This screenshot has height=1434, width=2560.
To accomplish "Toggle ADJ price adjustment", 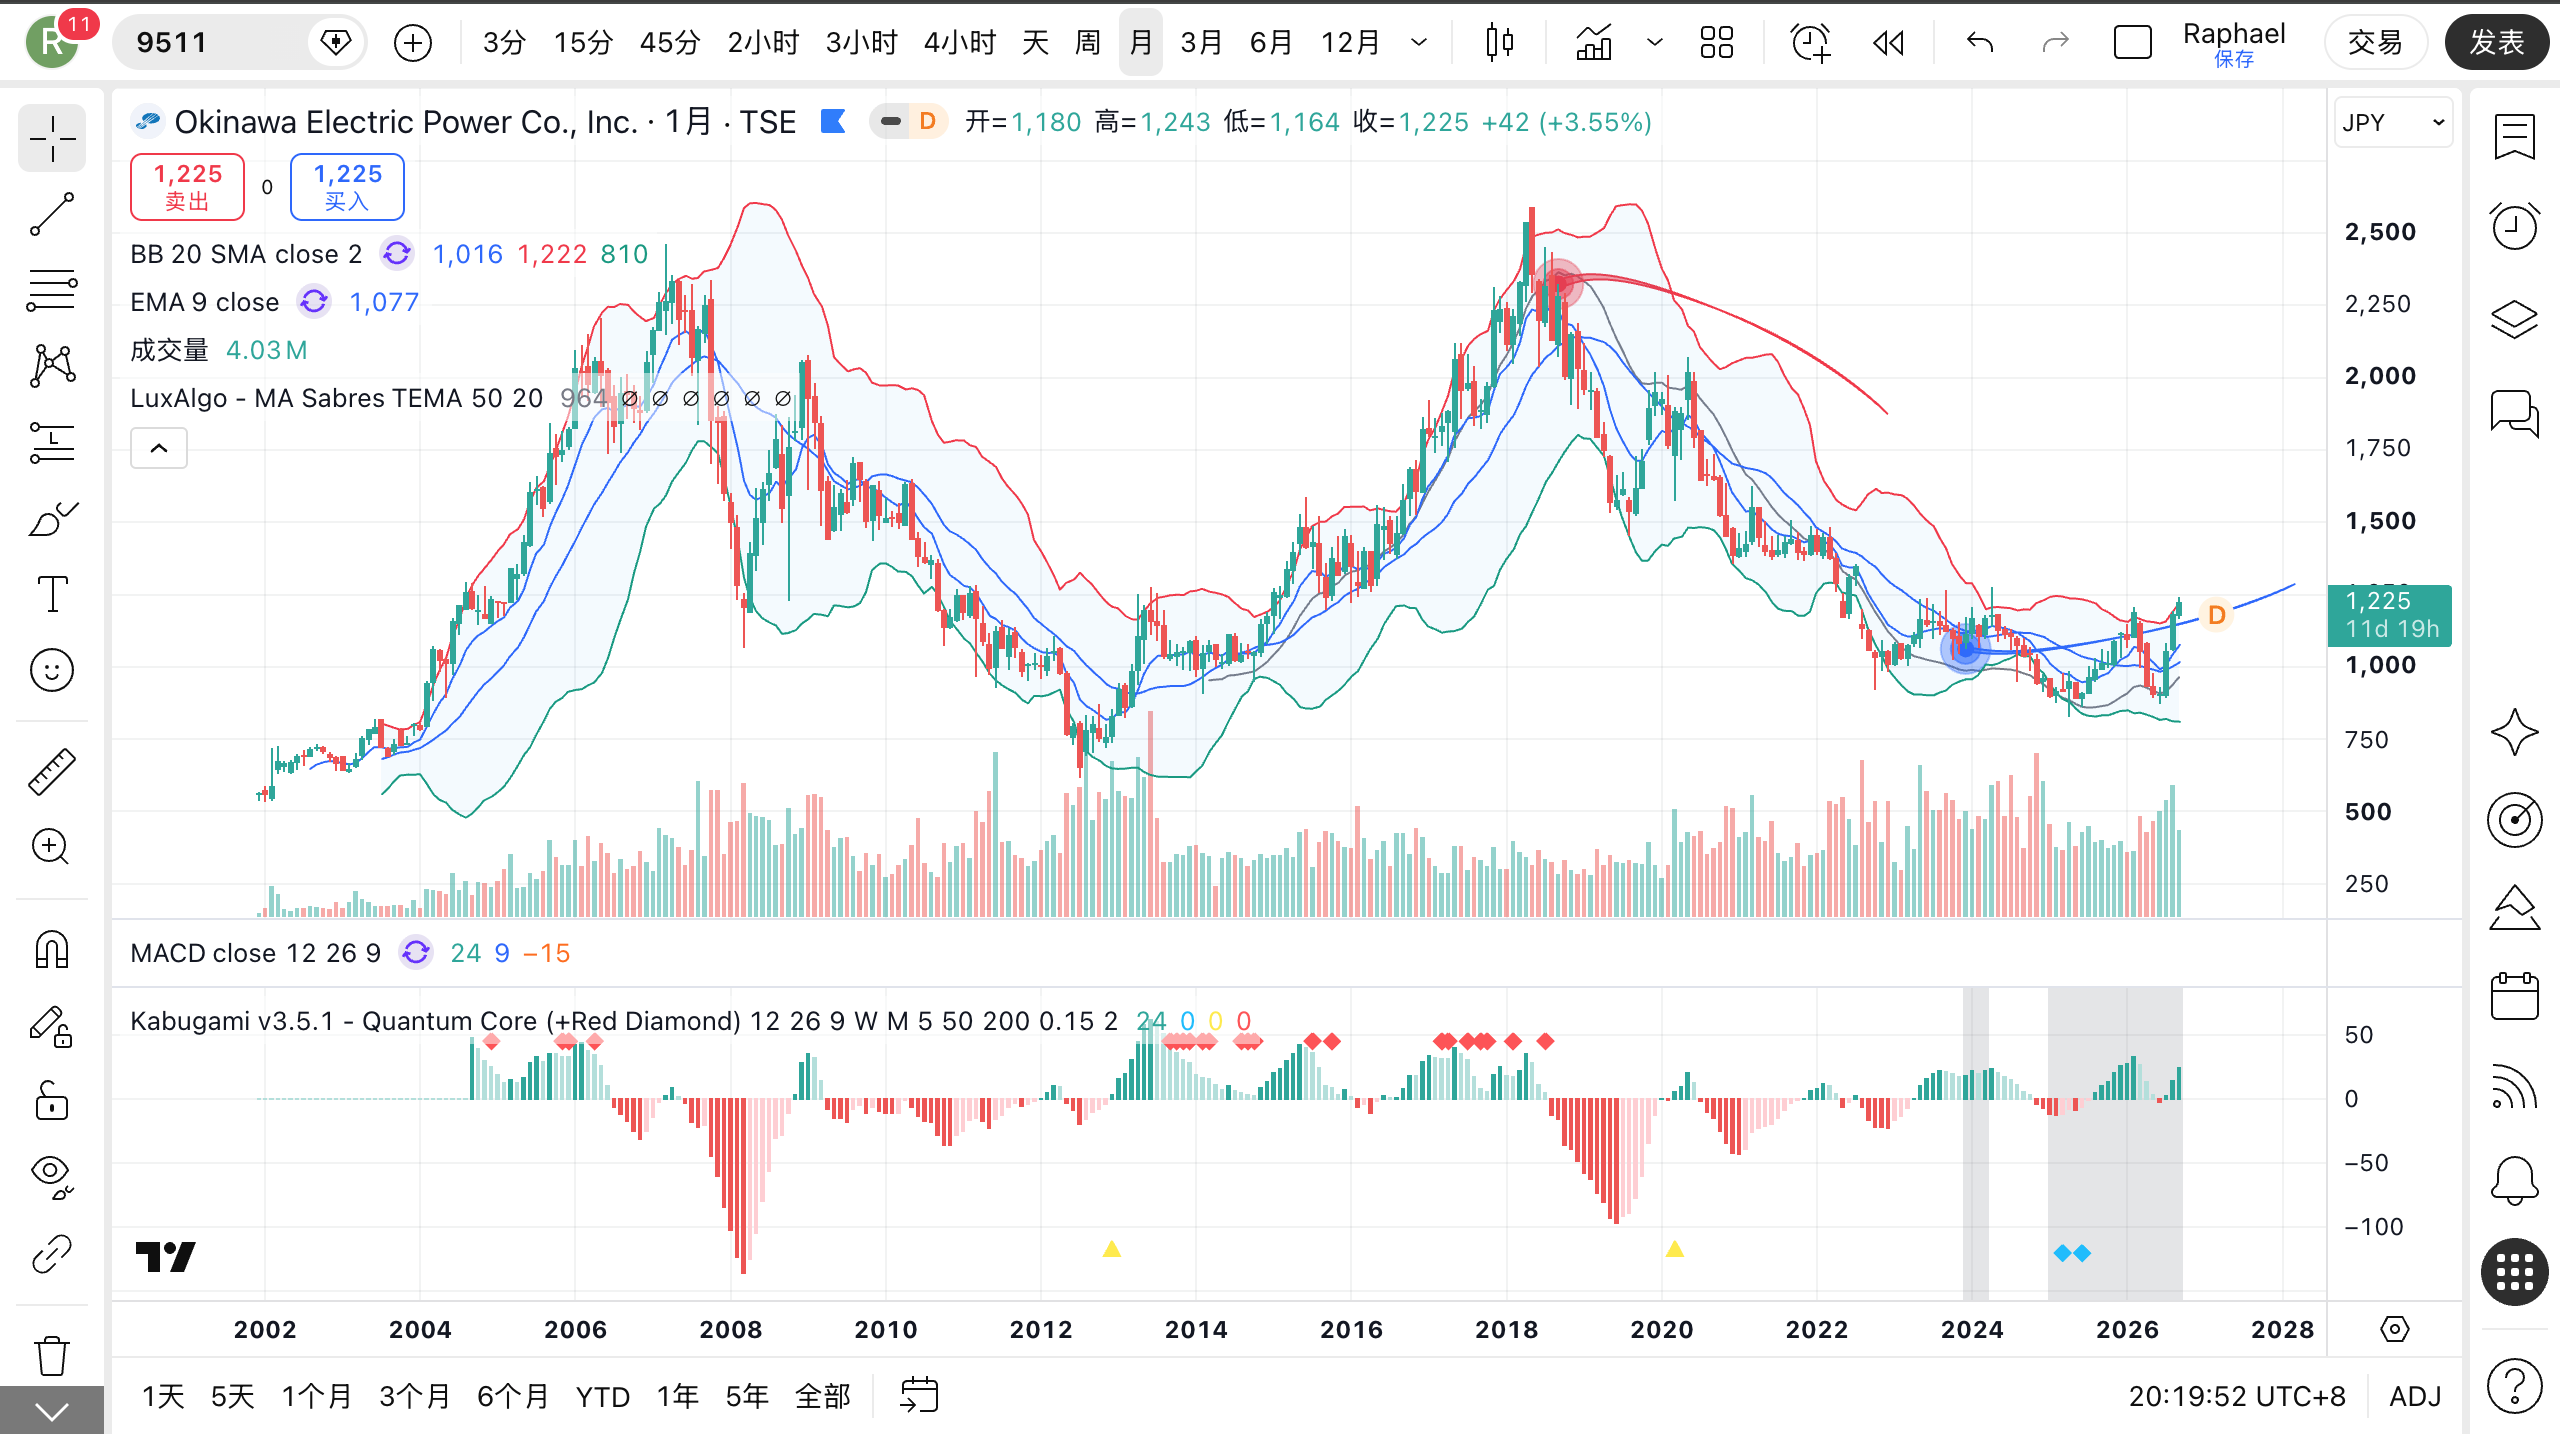I will pyautogui.click(x=2415, y=1396).
